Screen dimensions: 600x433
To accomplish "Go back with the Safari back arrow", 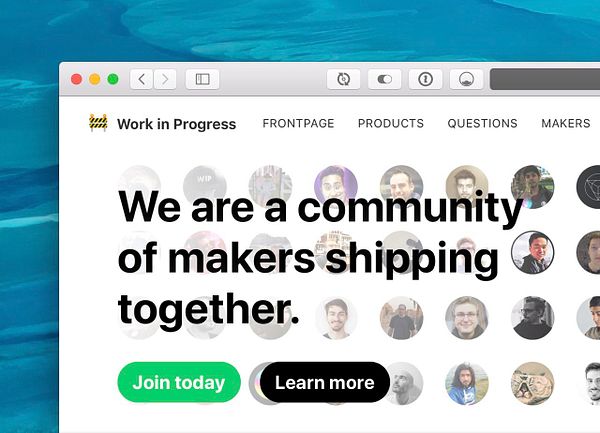I will pos(142,79).
